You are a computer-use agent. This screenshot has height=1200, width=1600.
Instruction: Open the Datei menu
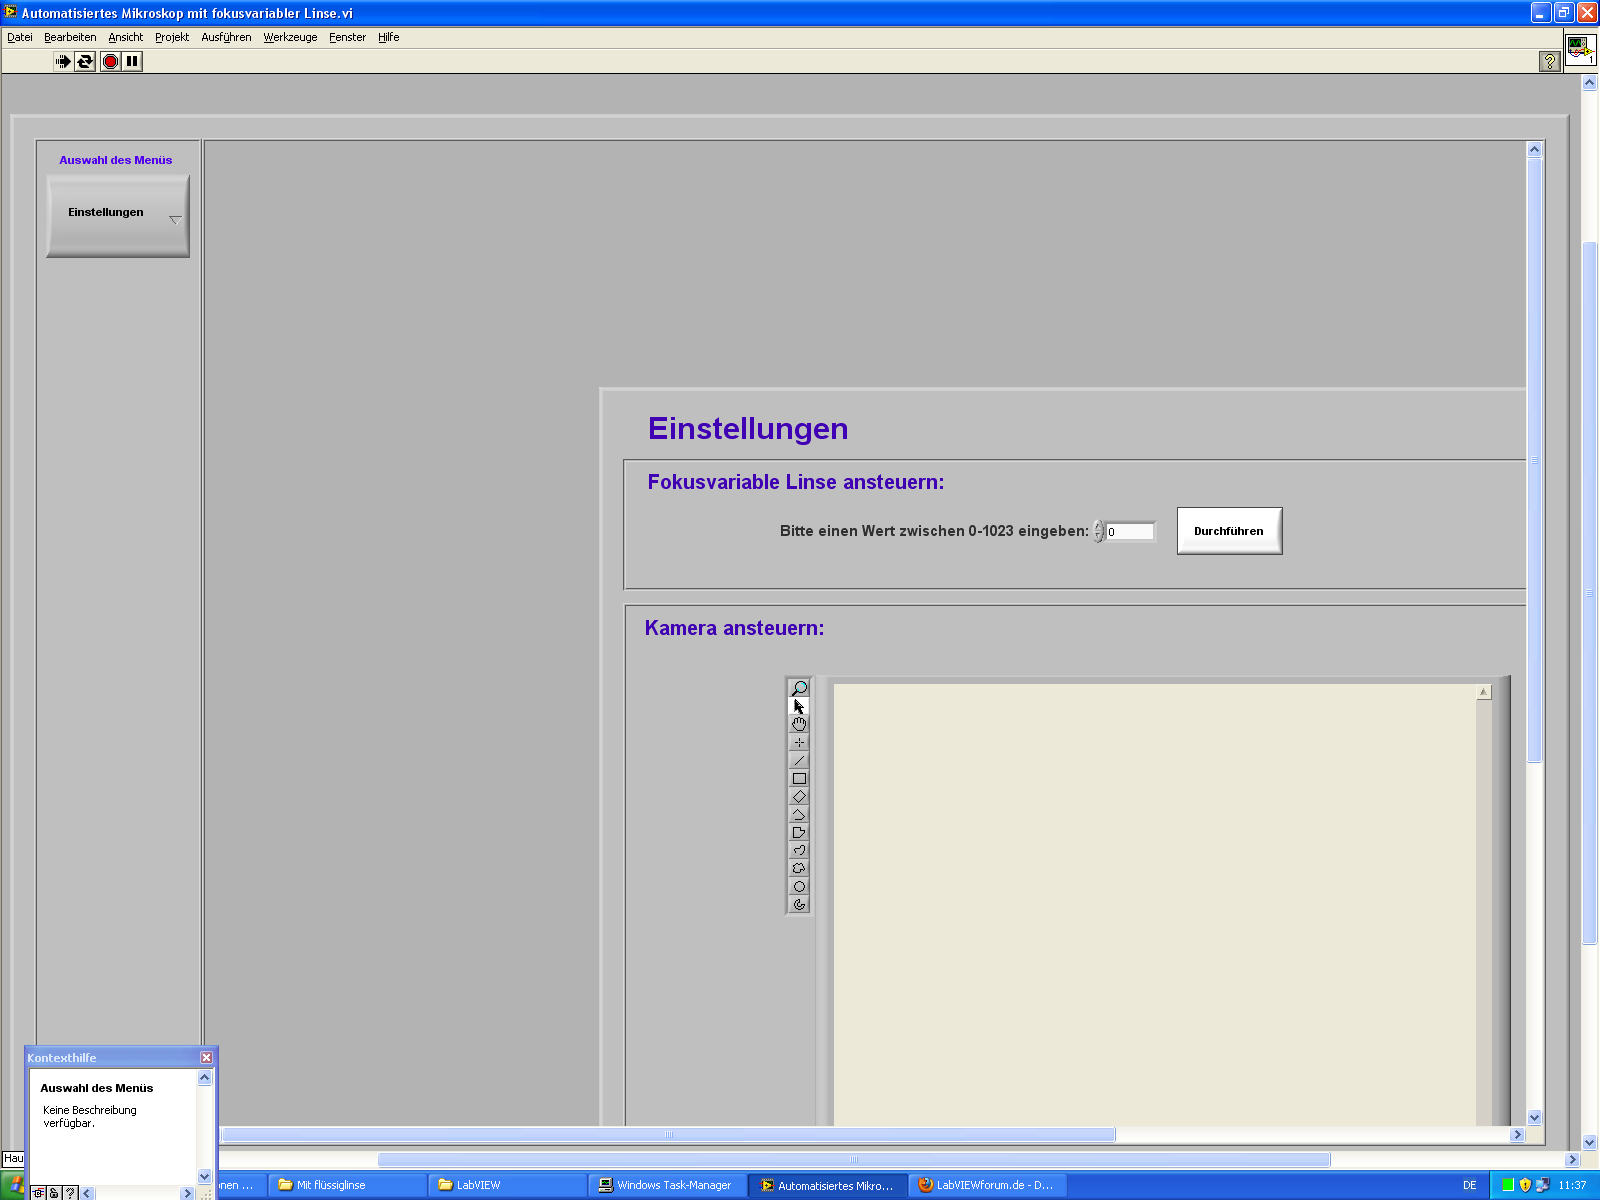20,37
